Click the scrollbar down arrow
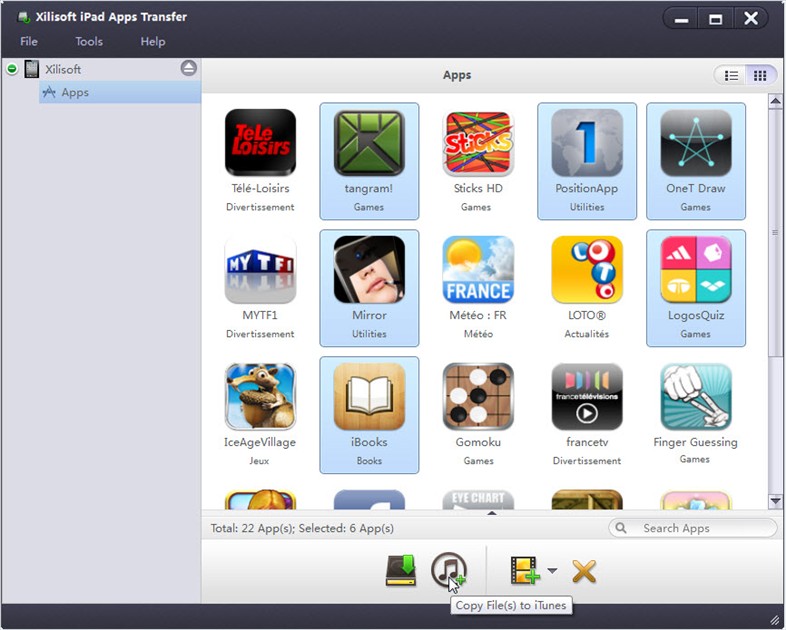The height and width of the screenshot is (630, 786). tap(775, 501)
